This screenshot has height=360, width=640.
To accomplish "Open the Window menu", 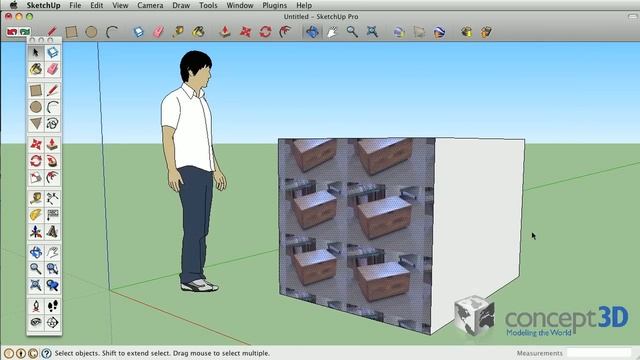I will (240, 5).
